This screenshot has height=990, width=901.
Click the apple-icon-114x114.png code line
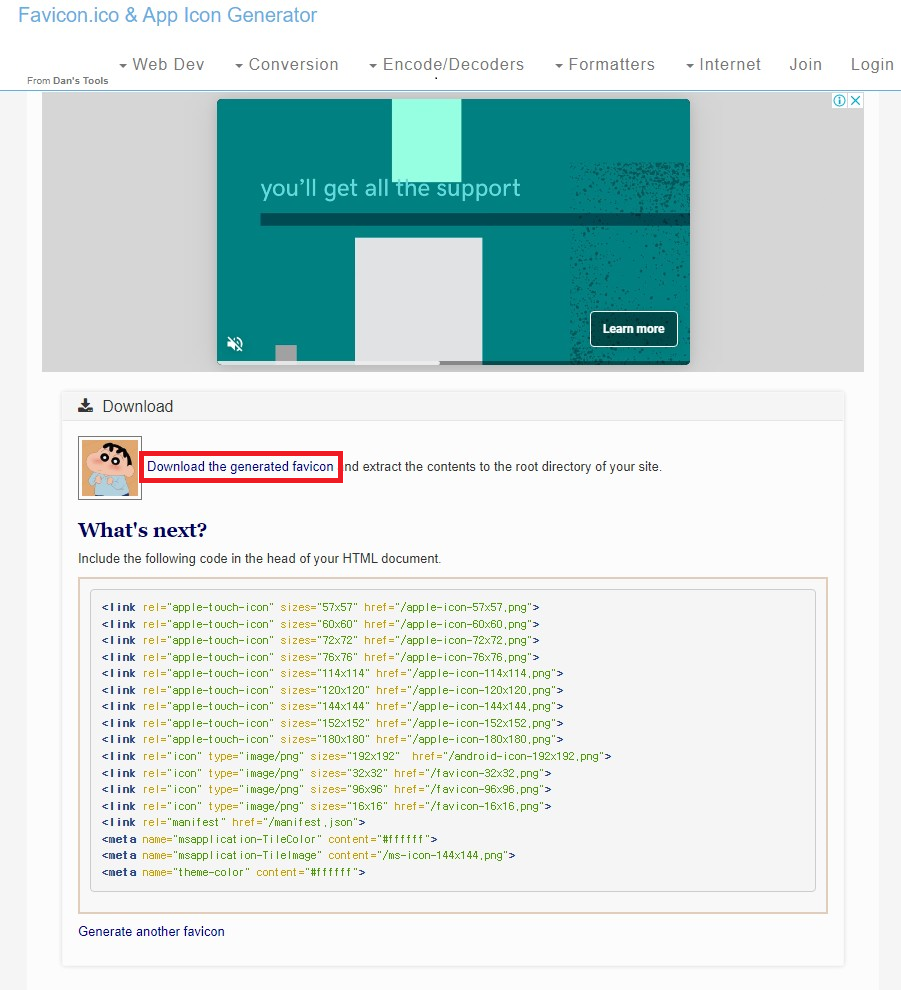332,674
